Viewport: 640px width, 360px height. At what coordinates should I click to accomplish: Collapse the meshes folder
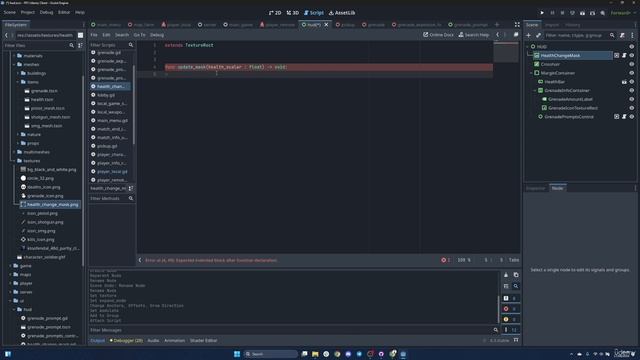[x=14, y=64]
